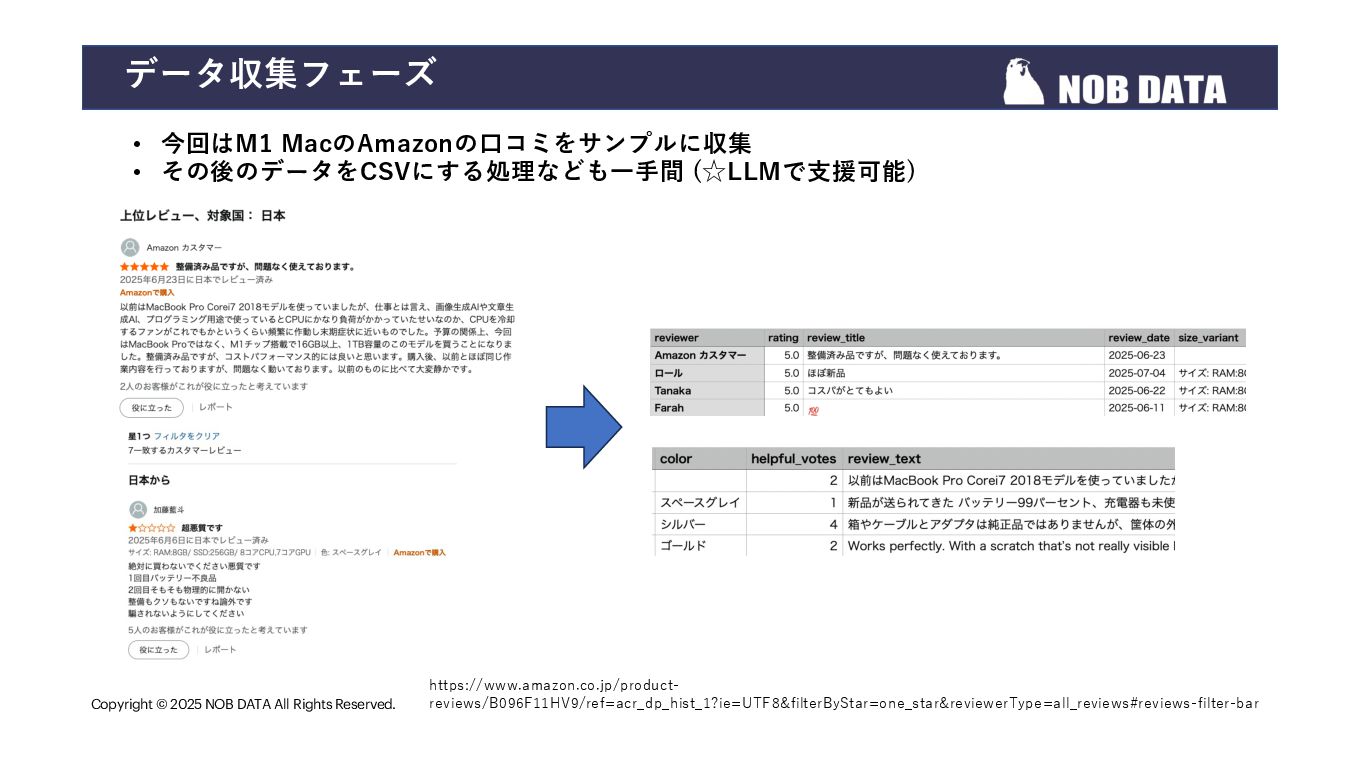Click the 💯 emoji in Farah's row
The width and height of the screenshot is (1361, 765).
tap(812, 409)
